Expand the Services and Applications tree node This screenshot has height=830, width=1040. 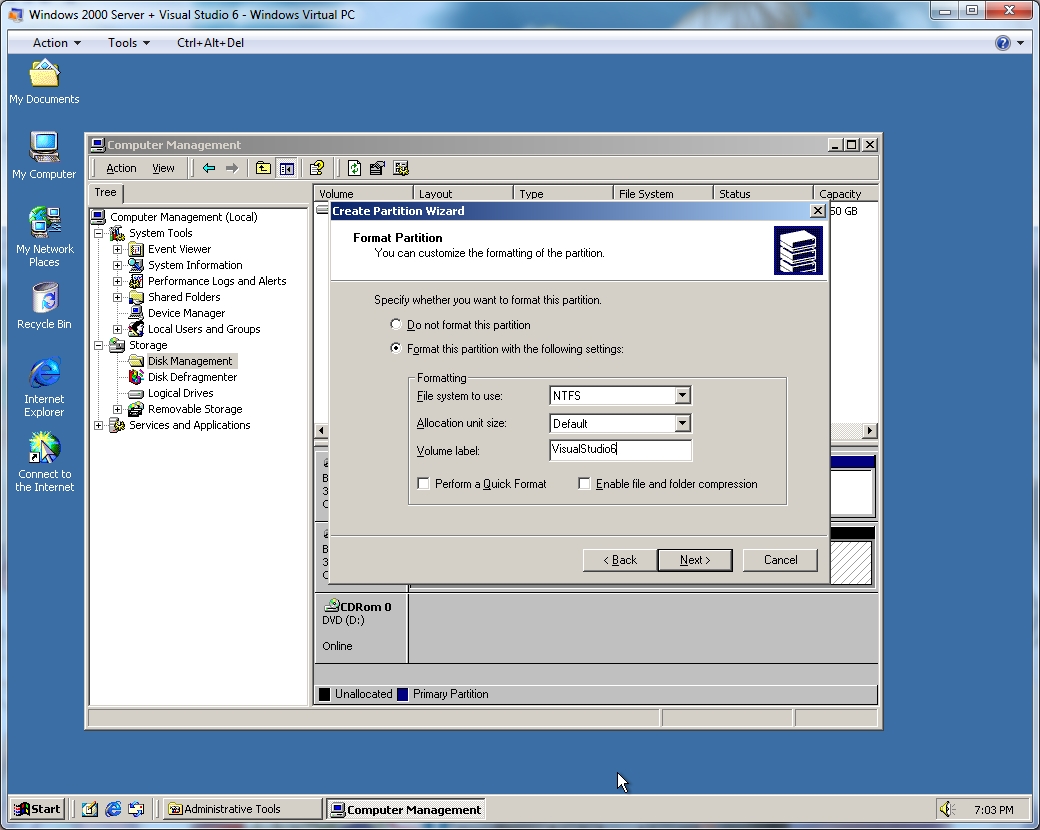tap(99, 425)
